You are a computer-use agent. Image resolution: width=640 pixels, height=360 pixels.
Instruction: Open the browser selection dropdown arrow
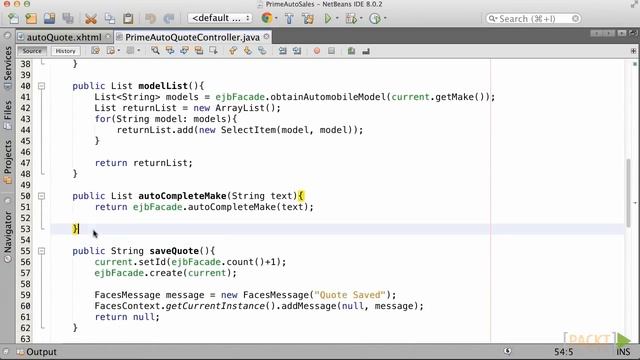coord(276,18)
